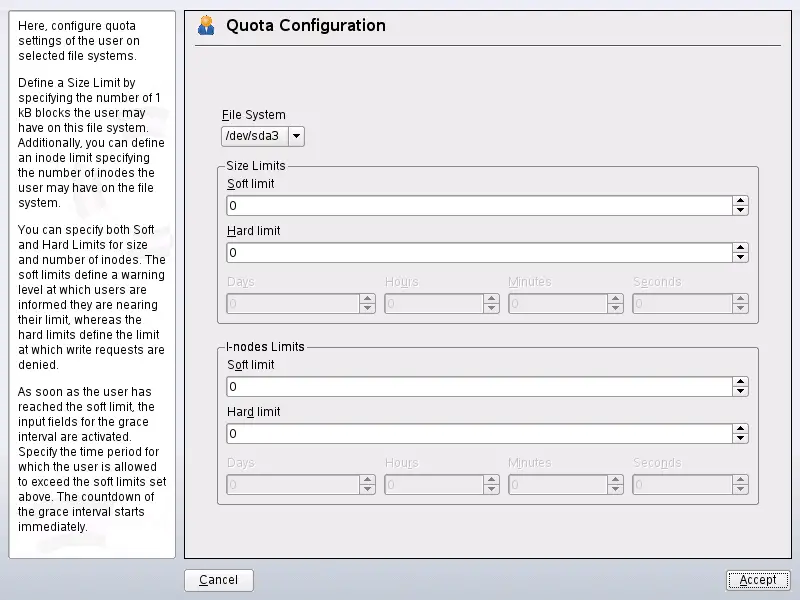
Task: Focus the I-nodes hard limit input
Action: [x=478, y=433]
